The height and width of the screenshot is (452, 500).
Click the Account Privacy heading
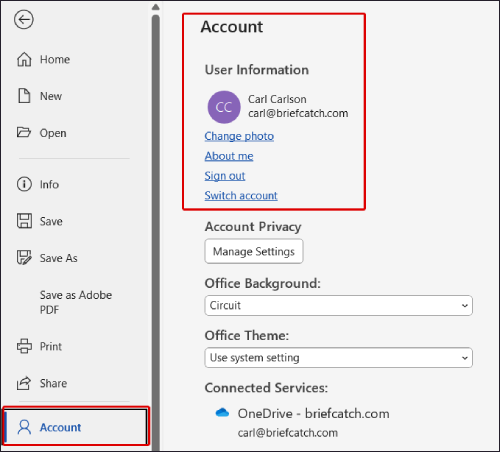tap(253, 227)
